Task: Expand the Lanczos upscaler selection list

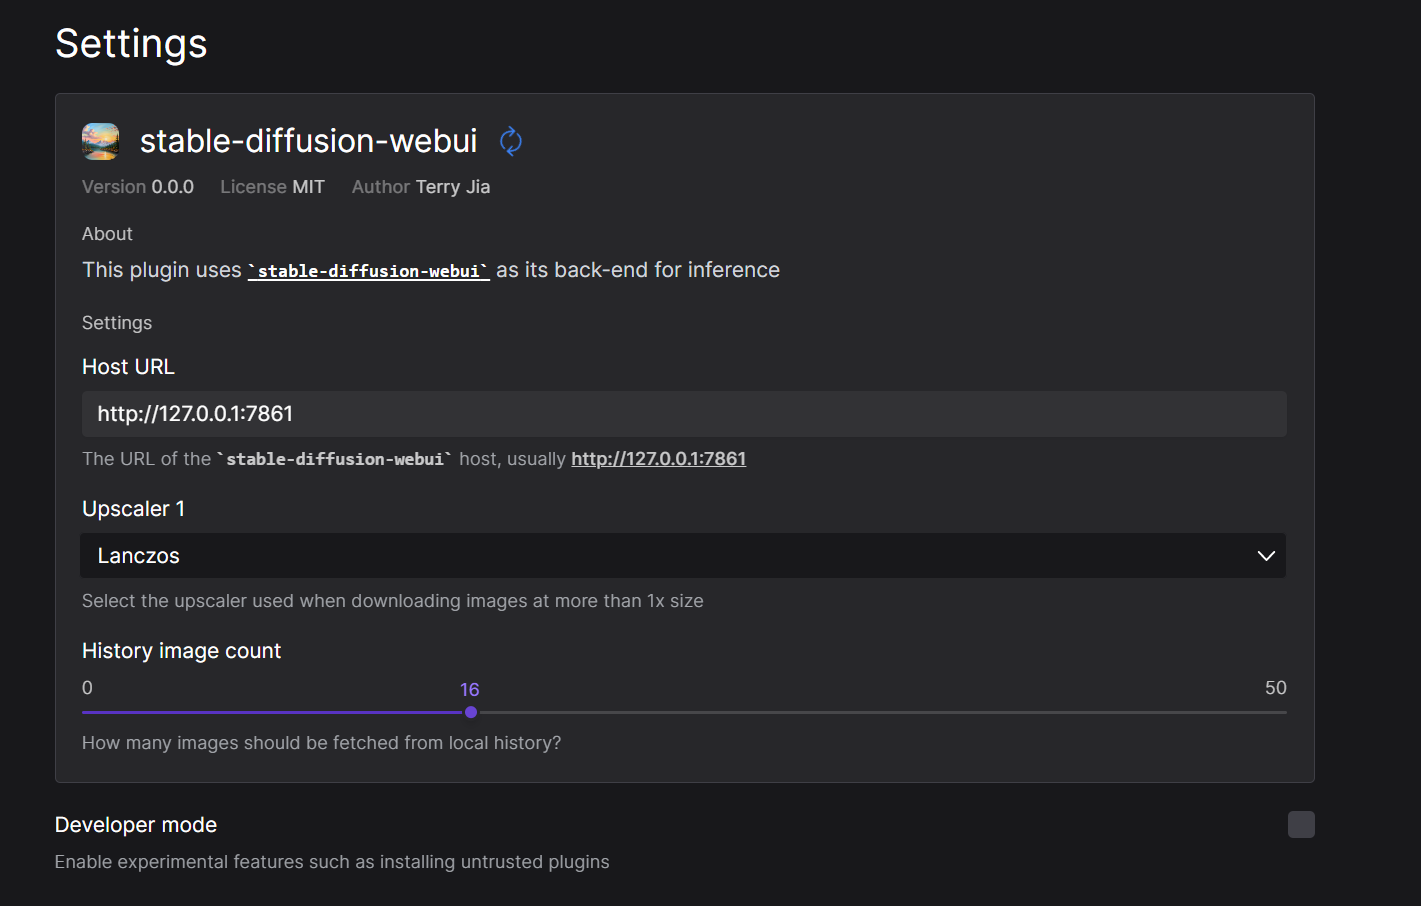Action: (x=683, y=556)
